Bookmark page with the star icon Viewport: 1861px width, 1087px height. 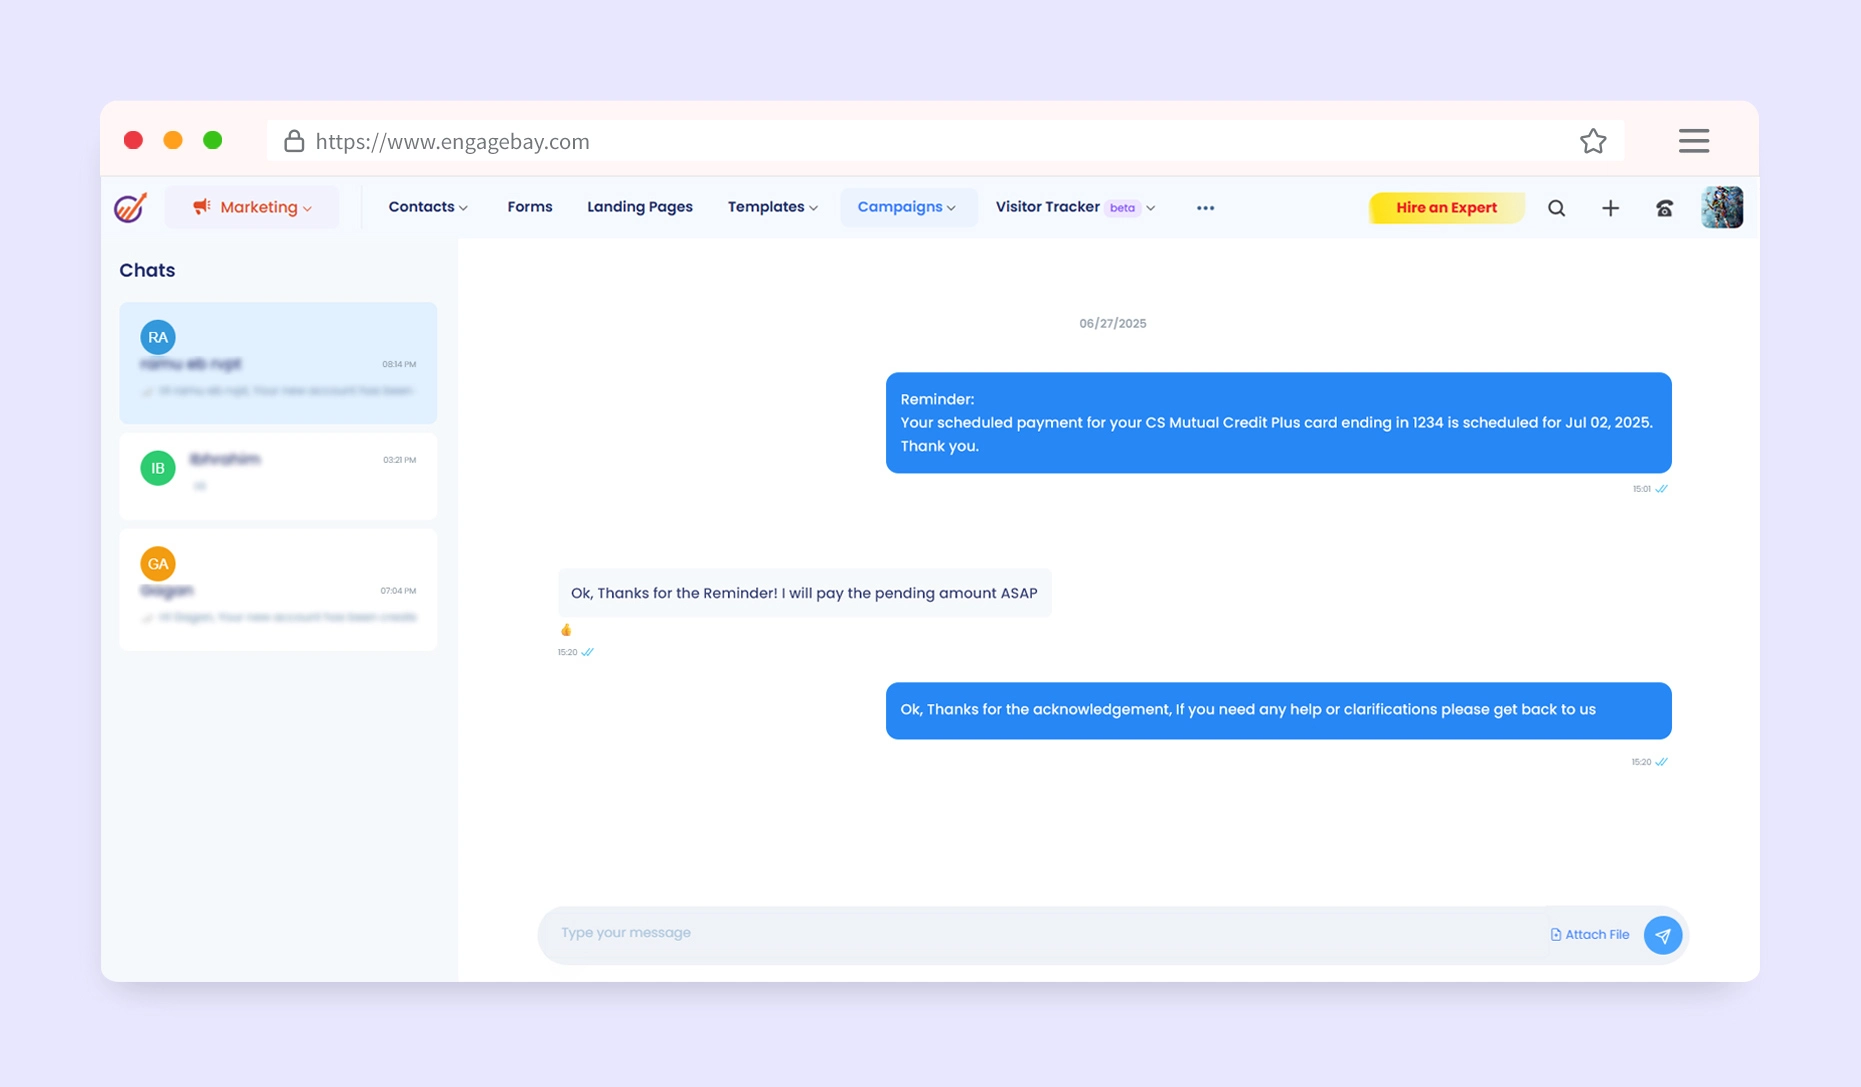click(x=1593, y=141)
